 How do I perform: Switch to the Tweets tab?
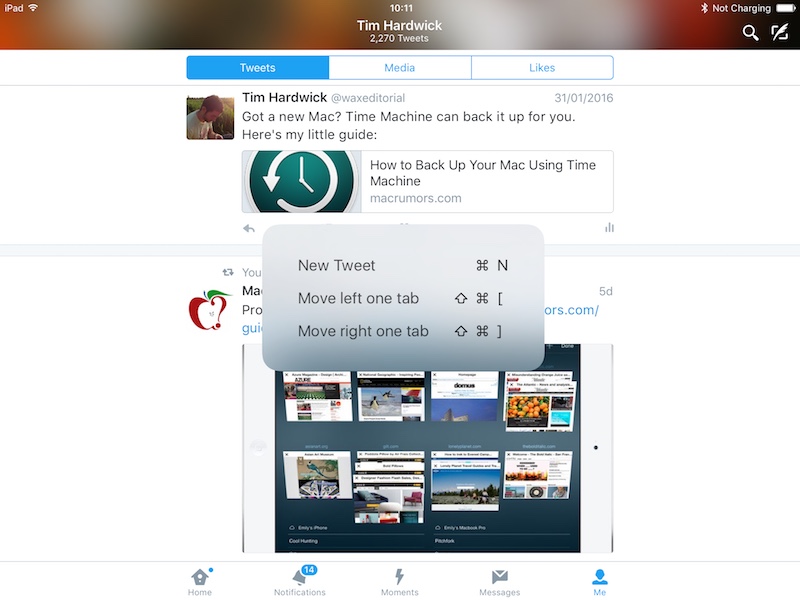click(x=258, y=68)
